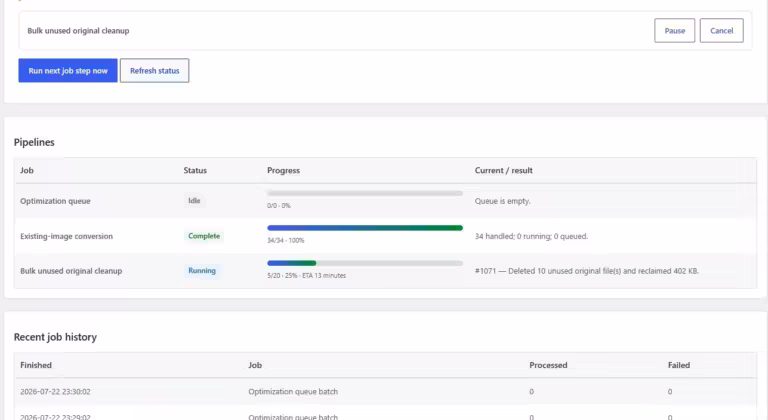Screen dimensions: 768x420
Task: Click the Optimization queue progress bar
Action: 365,194
